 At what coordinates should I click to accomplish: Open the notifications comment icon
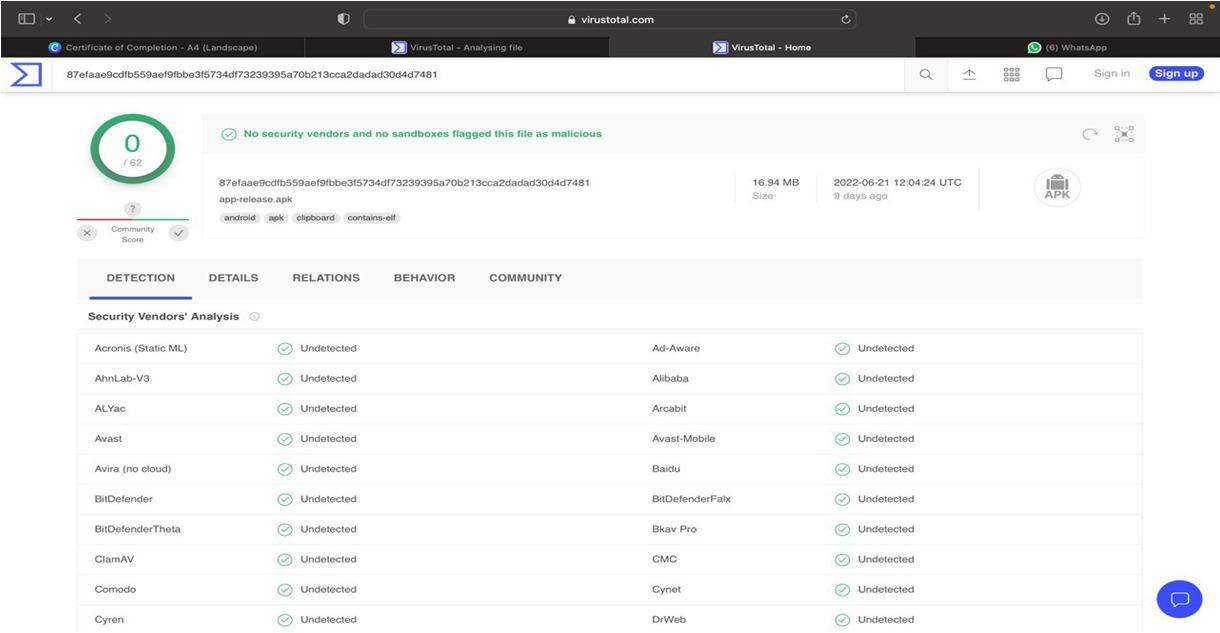(1054, 74)
